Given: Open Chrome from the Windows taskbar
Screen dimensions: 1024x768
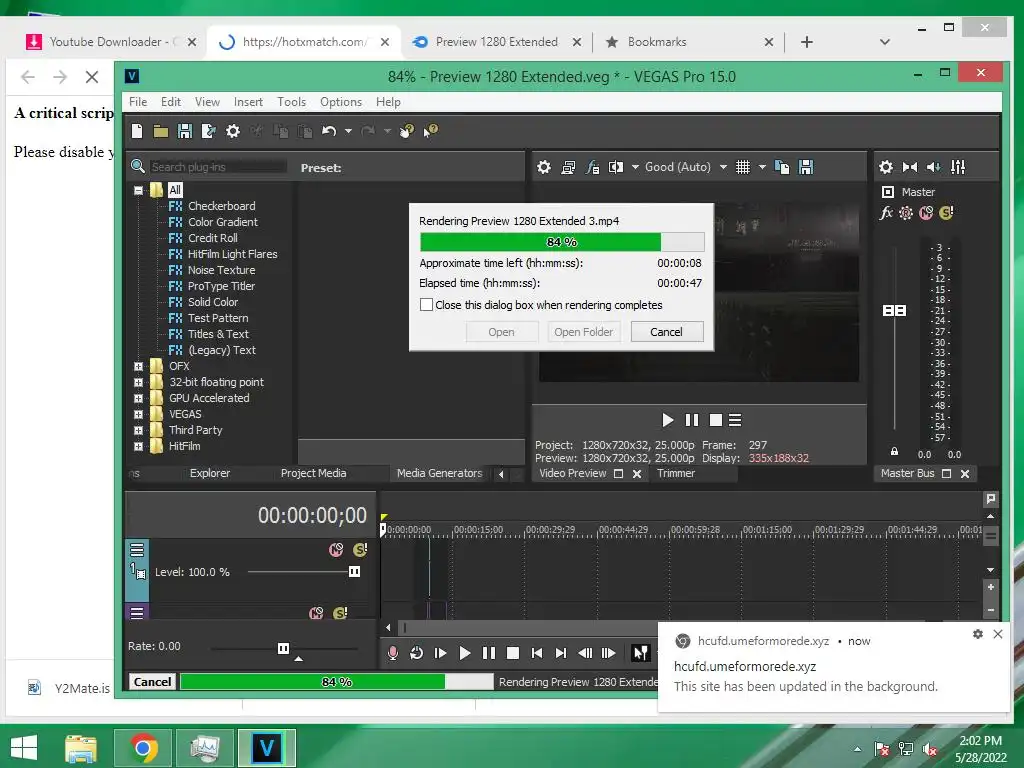Looking at the screenshot, I should pyautogui.click(x=143, y=747).
